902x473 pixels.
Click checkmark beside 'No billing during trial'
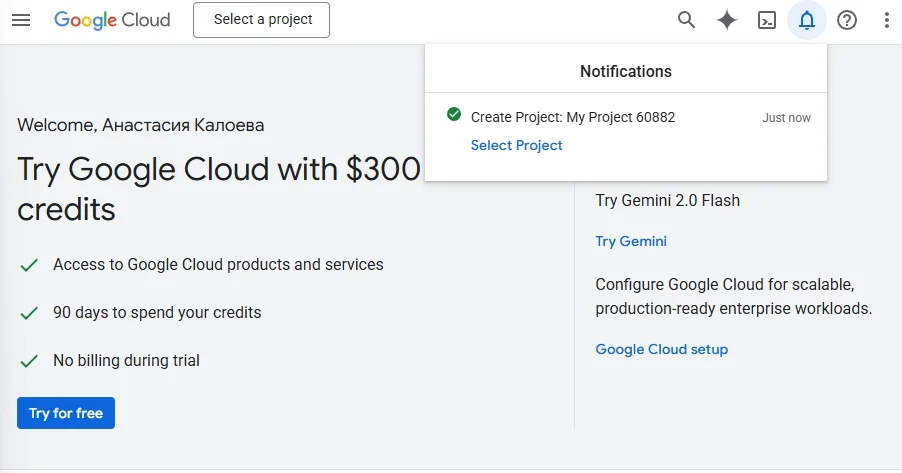(x=30, y=361)
